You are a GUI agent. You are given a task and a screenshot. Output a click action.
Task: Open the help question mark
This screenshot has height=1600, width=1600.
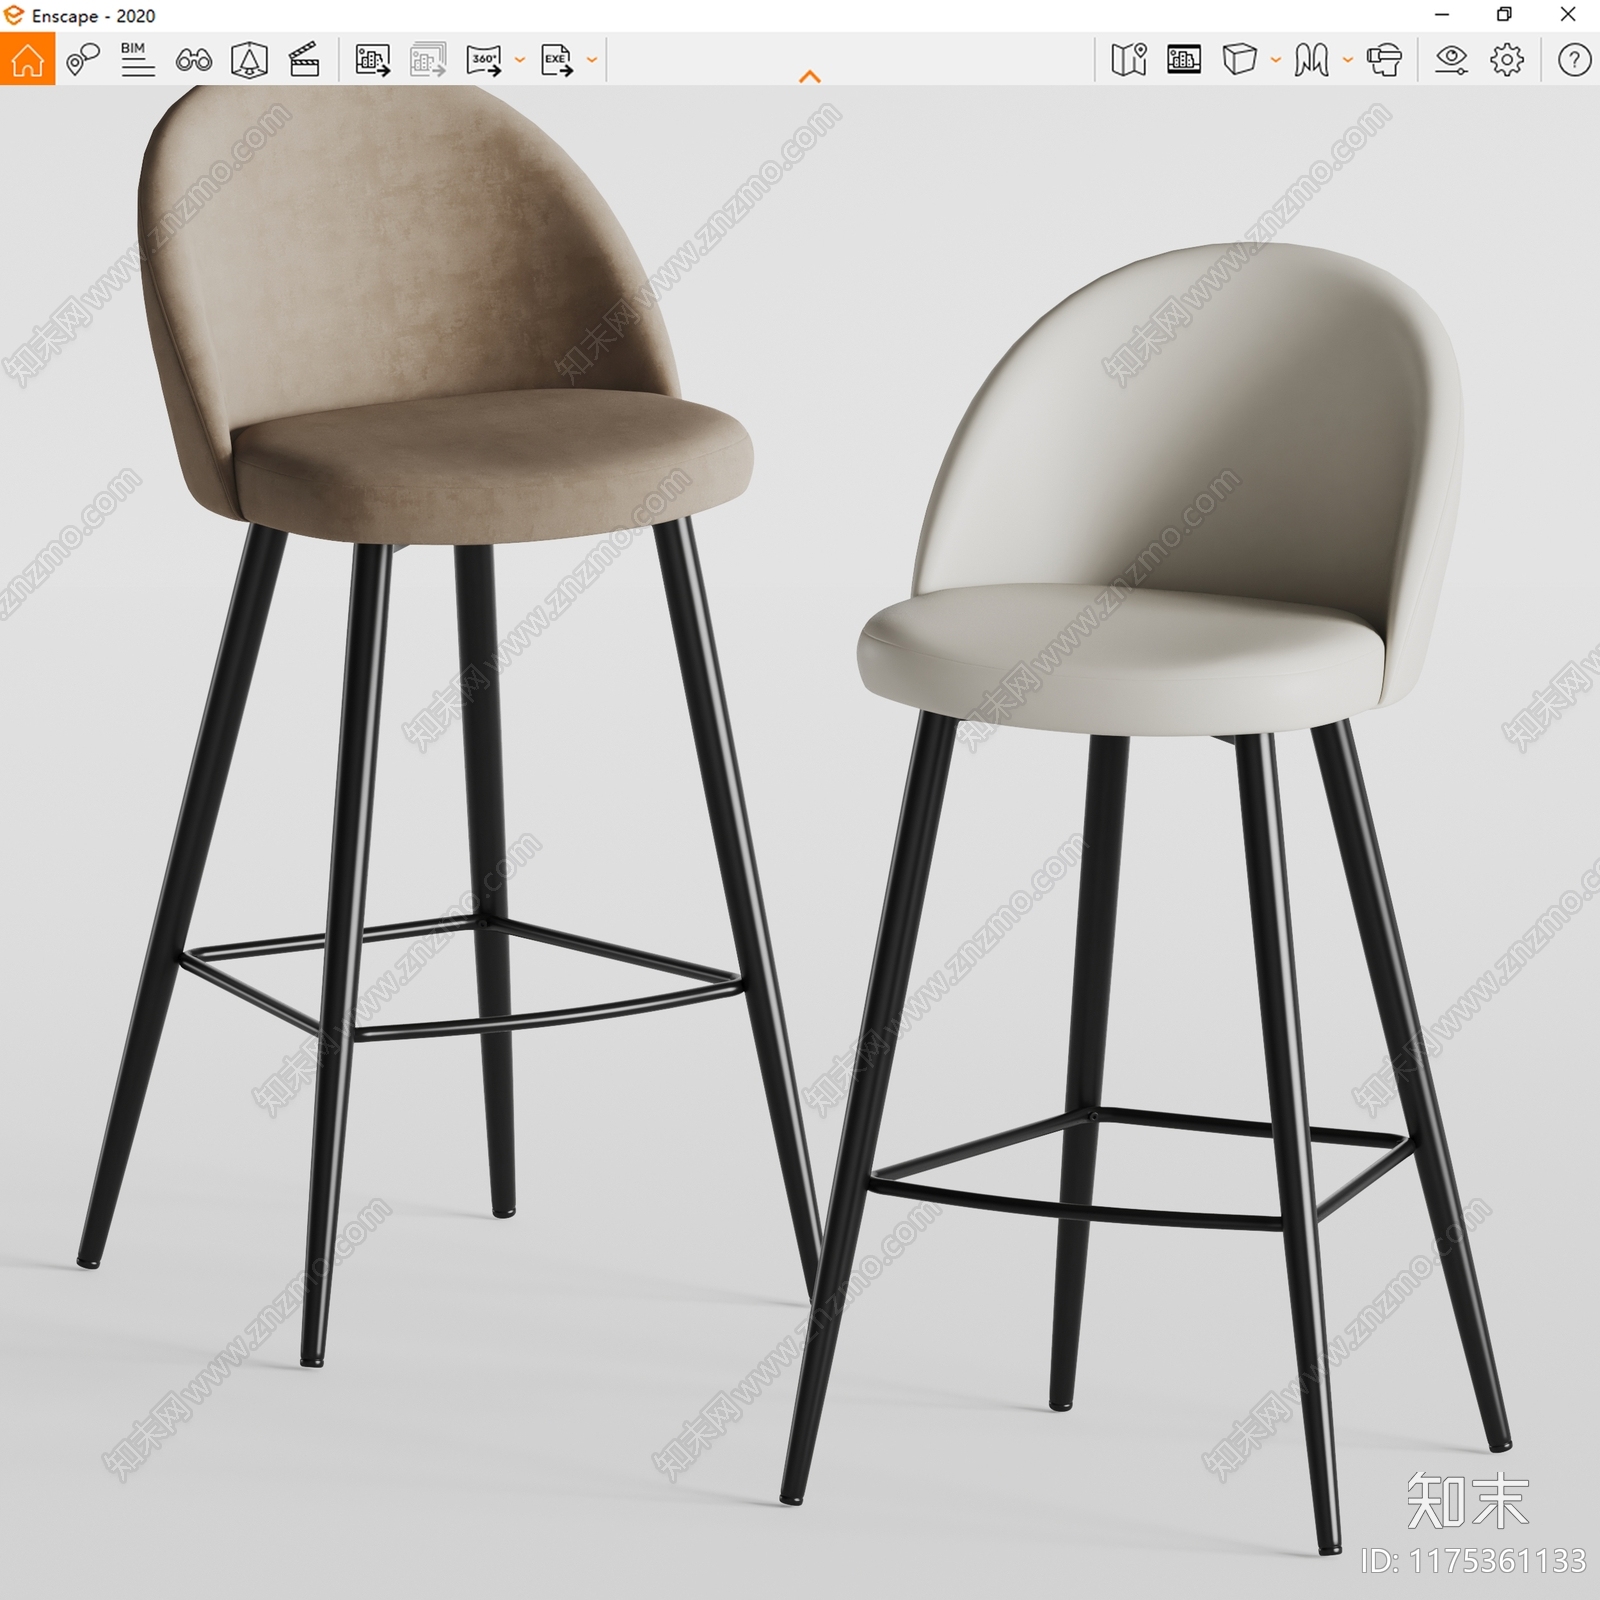[1574, 60]
